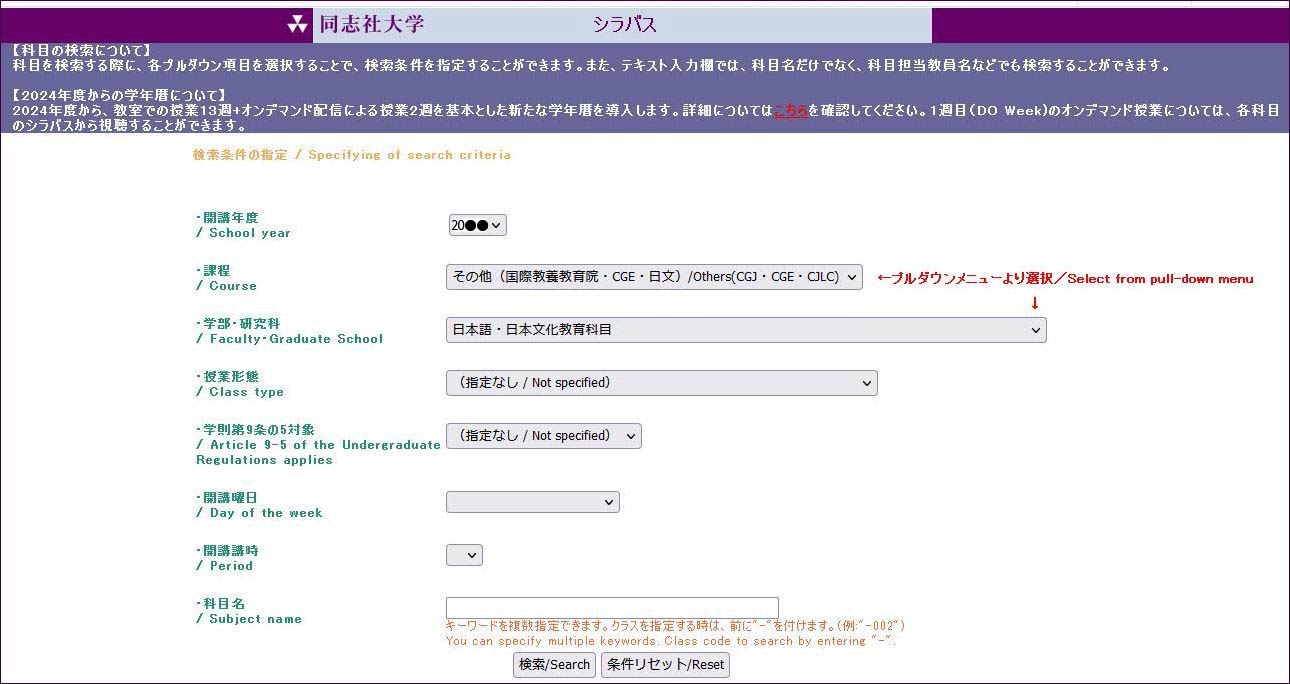
Task: Click the 'You can specify multiple keywords' hint
Action: click(x=670, y=641)
